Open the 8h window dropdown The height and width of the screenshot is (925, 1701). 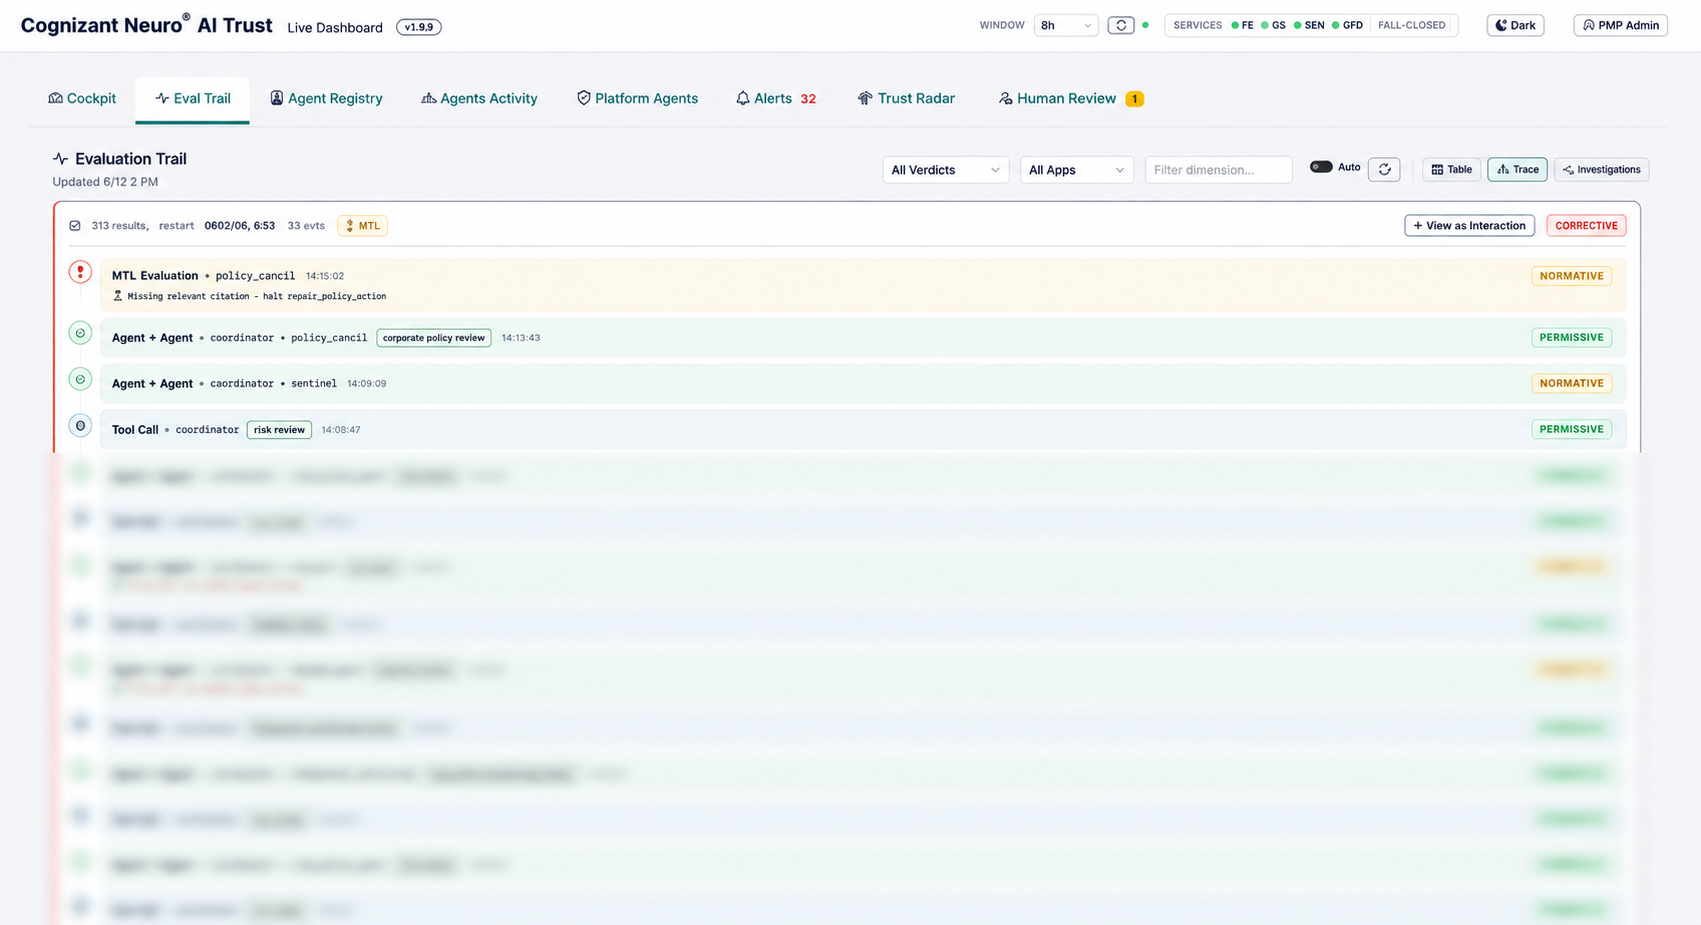click(x=1066, y=25)
